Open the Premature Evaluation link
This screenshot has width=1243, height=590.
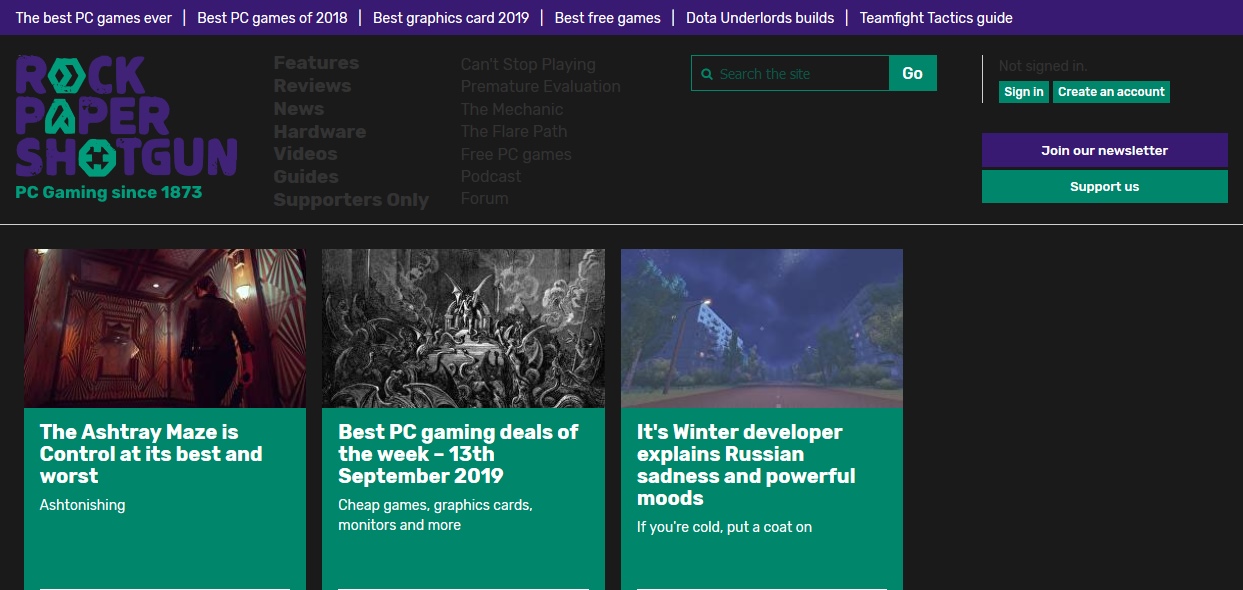click(x=540, y=87)
